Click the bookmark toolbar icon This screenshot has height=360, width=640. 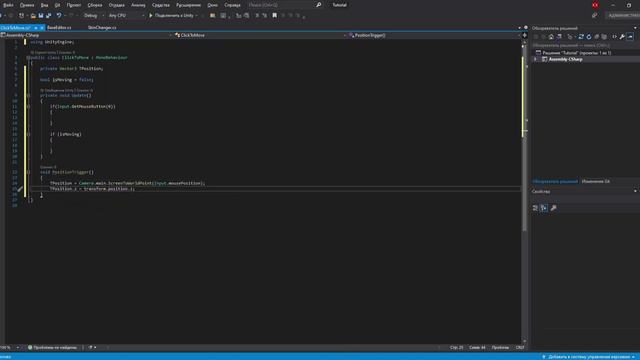point(275,16)
